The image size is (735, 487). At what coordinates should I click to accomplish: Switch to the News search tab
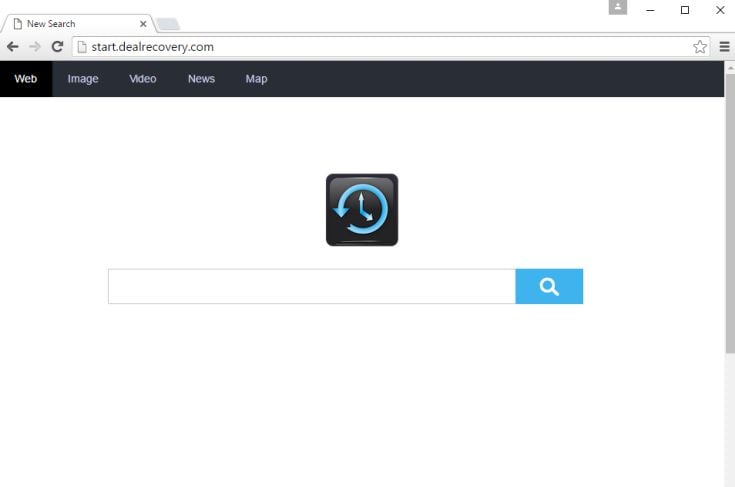point(201,79)
